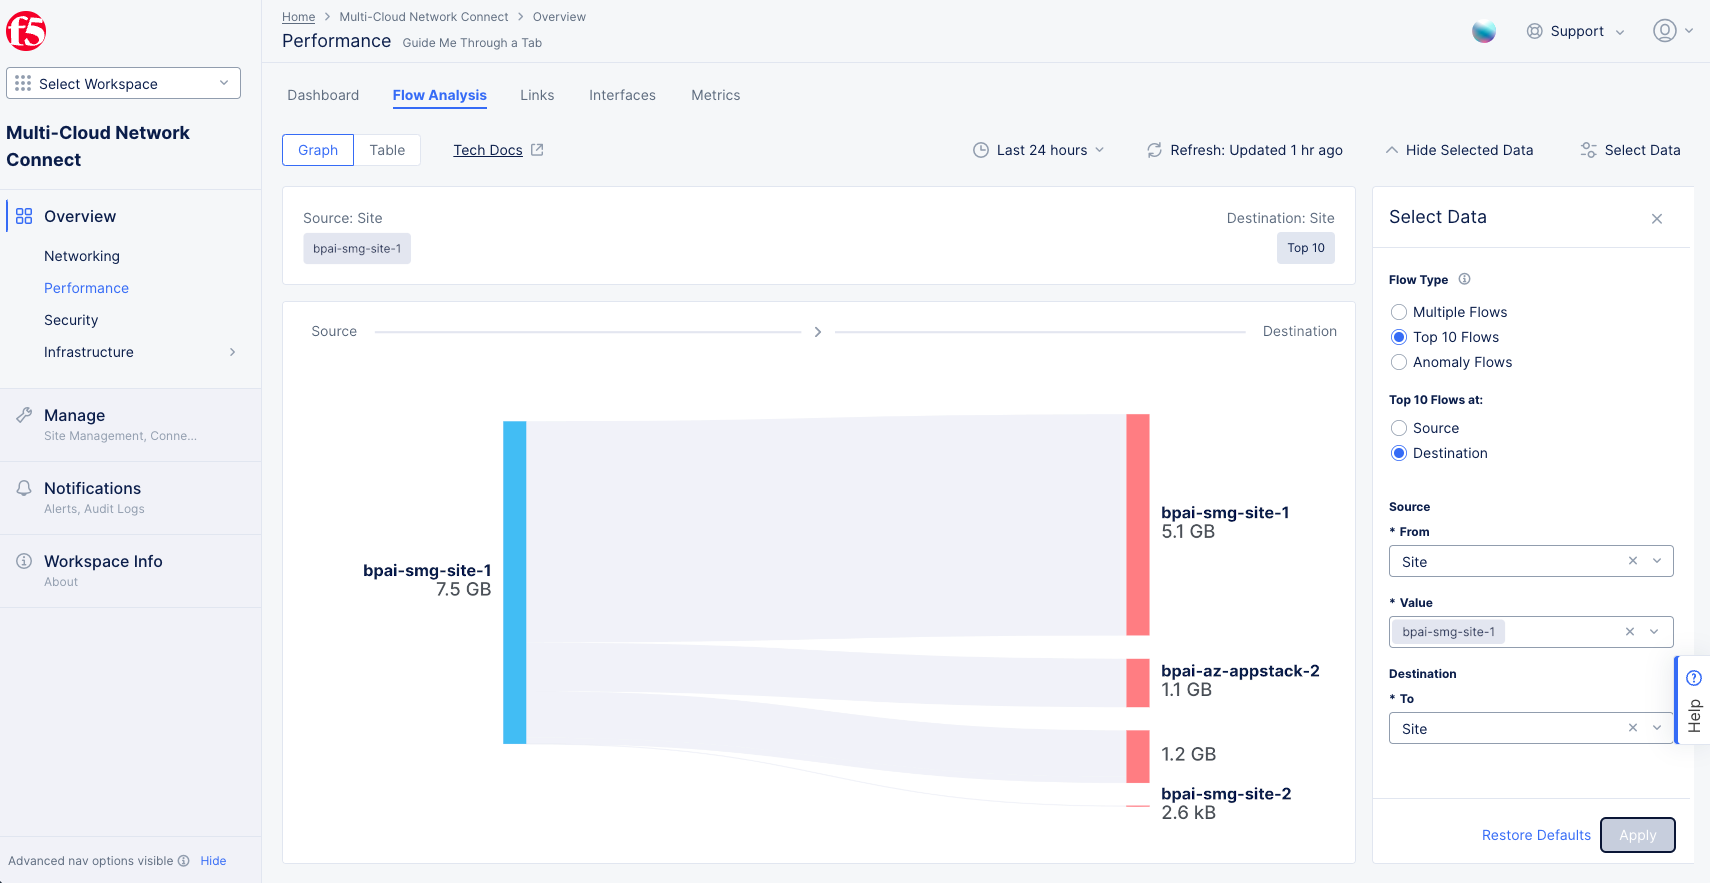Switch to the Interfaces tab
Image resolution: width=1710 pixels, height=883 pixels.
pos(622,95)
